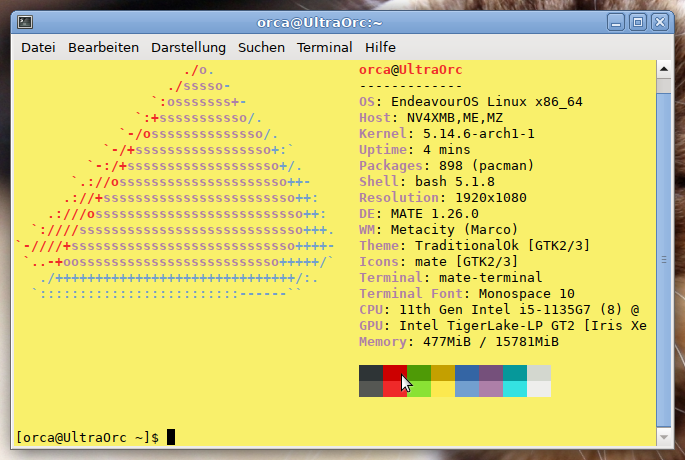Click the Theme: TraditionalOk line
Viewport: 685px width, 460px height.
point(474,246)
